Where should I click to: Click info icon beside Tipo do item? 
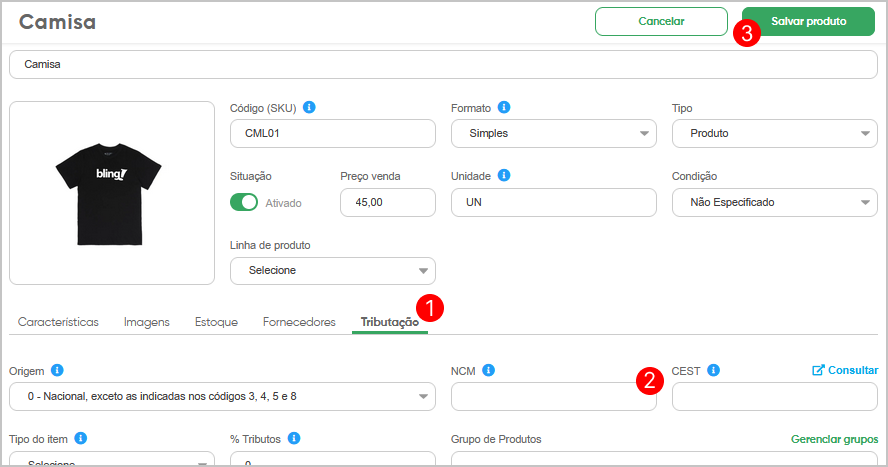pyautogui.click(x=81, y=439)
